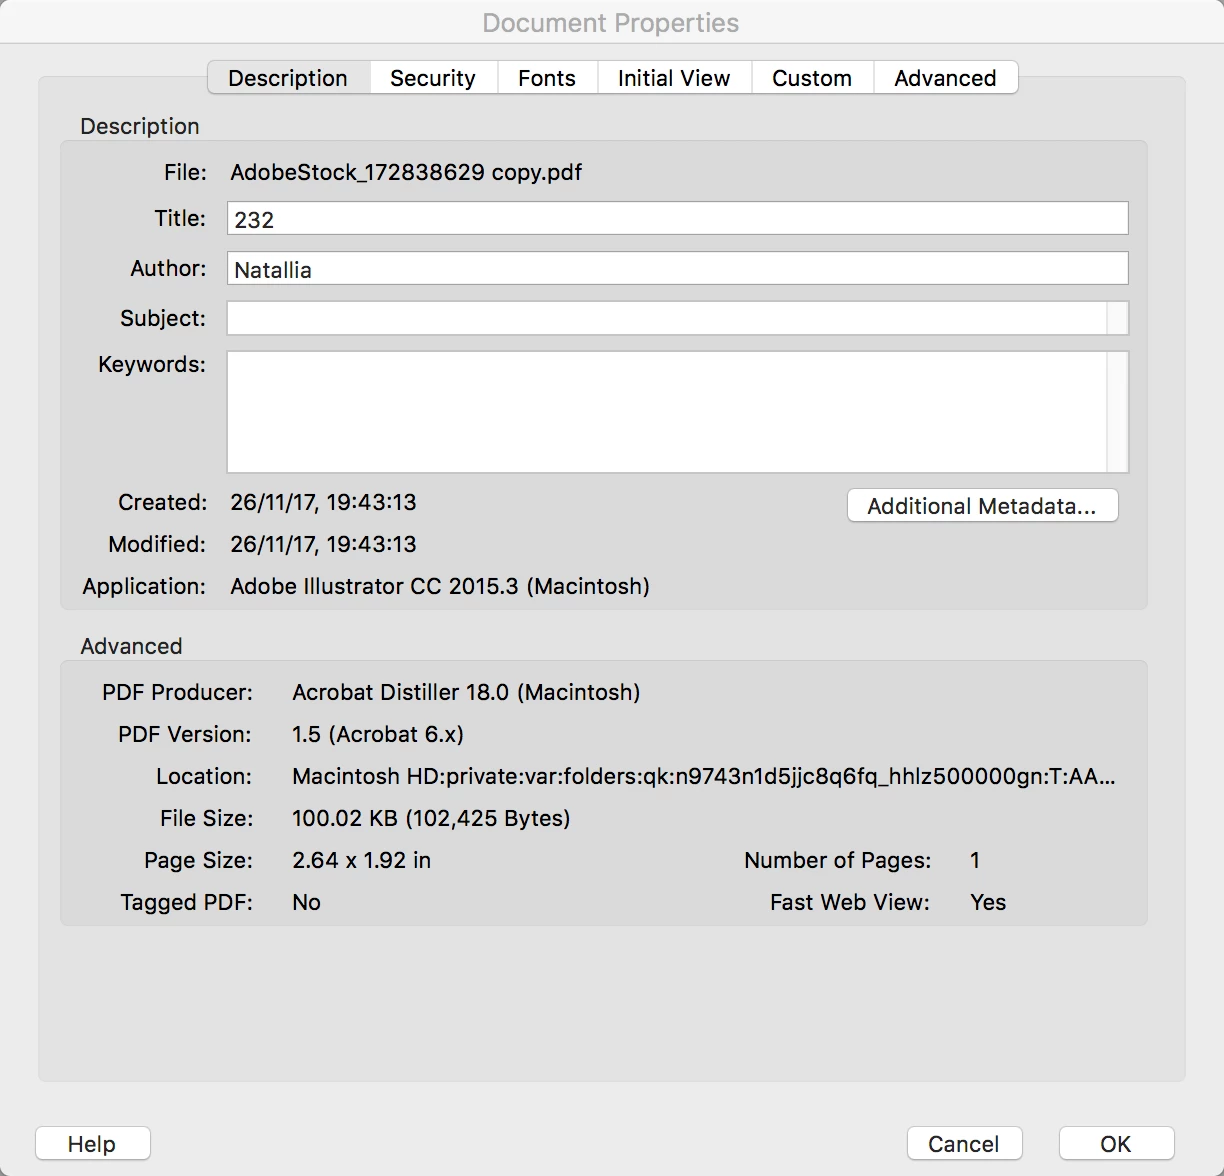Screen dimensions: 1224x1176
Task: Click Page Size 2.64 x 1.92 in
Action: [x=361, y=860]
